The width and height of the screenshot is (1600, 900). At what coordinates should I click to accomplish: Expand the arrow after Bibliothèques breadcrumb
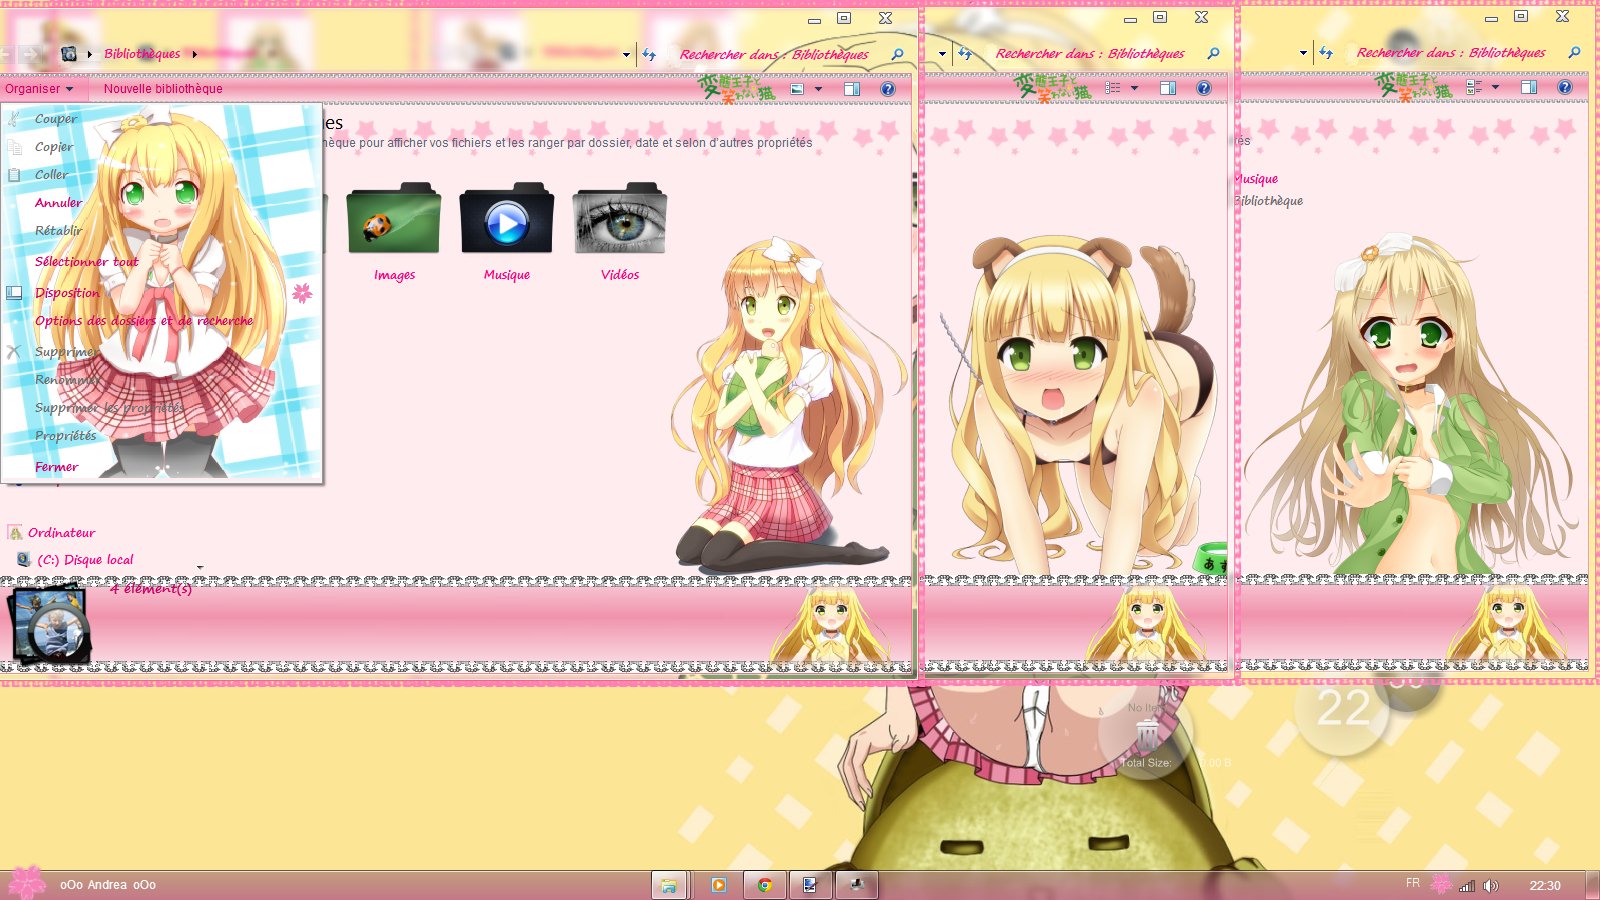tap(194, 54)
